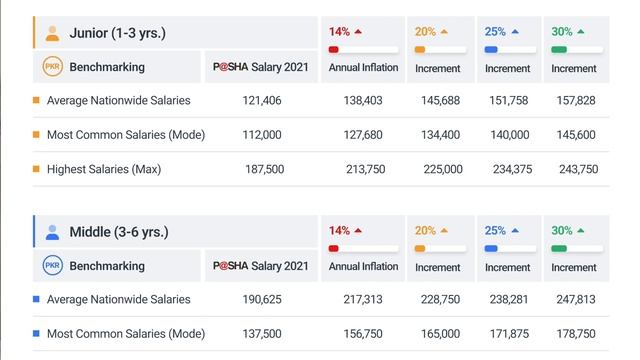
Task: Select the Junior (1-3 yrs.) heading
Action: [118, 33]
